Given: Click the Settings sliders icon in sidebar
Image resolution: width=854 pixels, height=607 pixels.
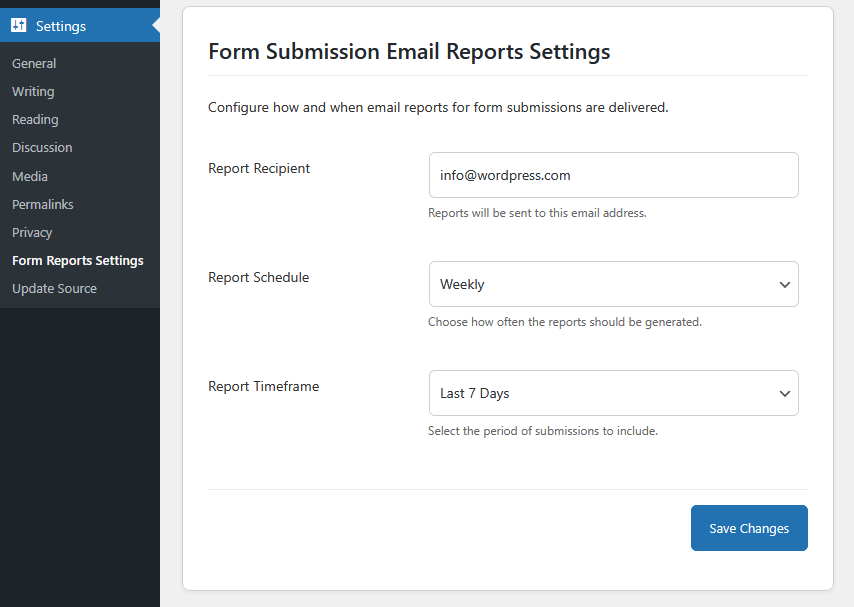Looking at the screenshot, I should pyautogui.click(x=19, y=26).
